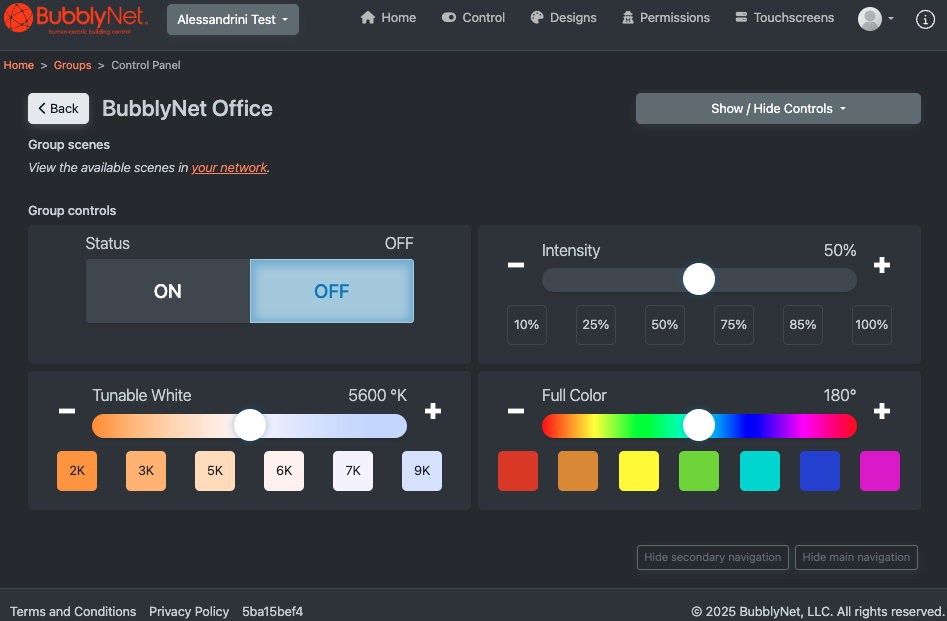The width and height of the screenshot is (947, 621).
Task: Open the Alessandrini Test network selector
Action: [x=232, y=19]
